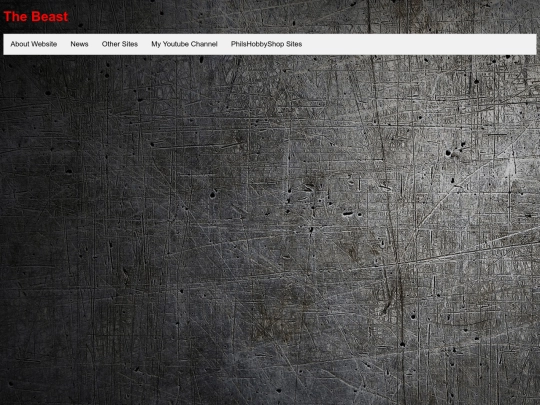Open PhilsHobbyShop Sites menu item

[267, 44]
